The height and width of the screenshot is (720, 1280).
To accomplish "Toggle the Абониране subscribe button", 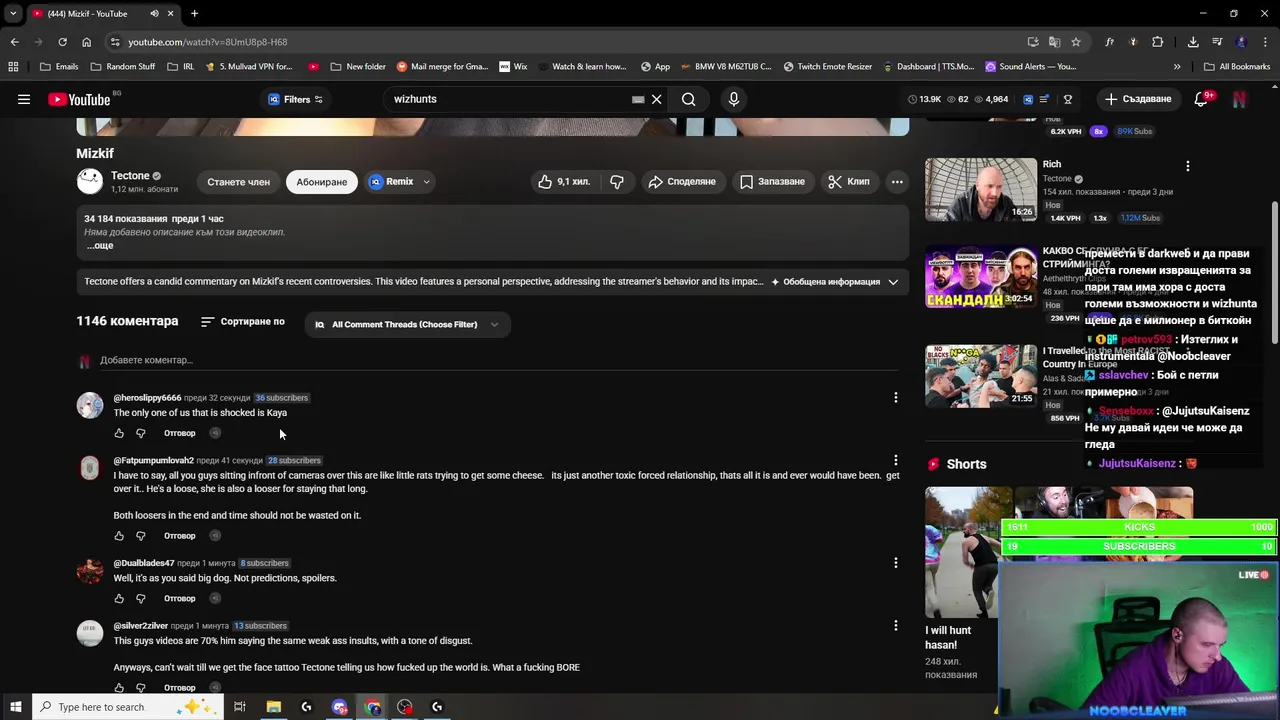I will [321, 182].
